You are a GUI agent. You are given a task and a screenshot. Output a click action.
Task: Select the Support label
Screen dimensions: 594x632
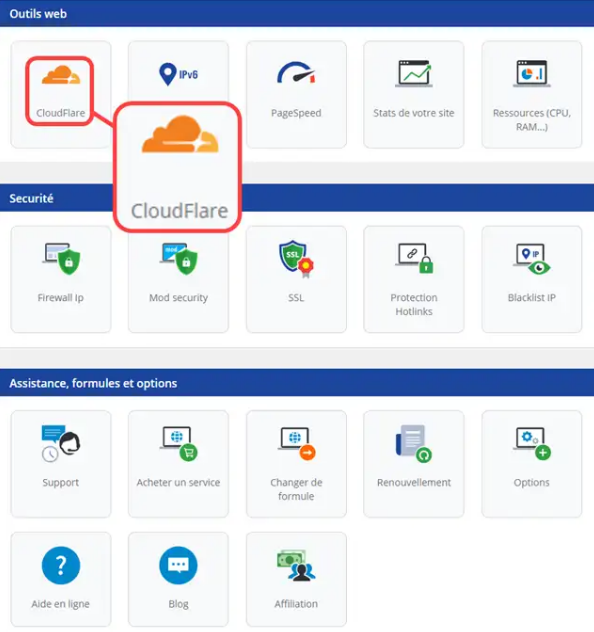61,482
